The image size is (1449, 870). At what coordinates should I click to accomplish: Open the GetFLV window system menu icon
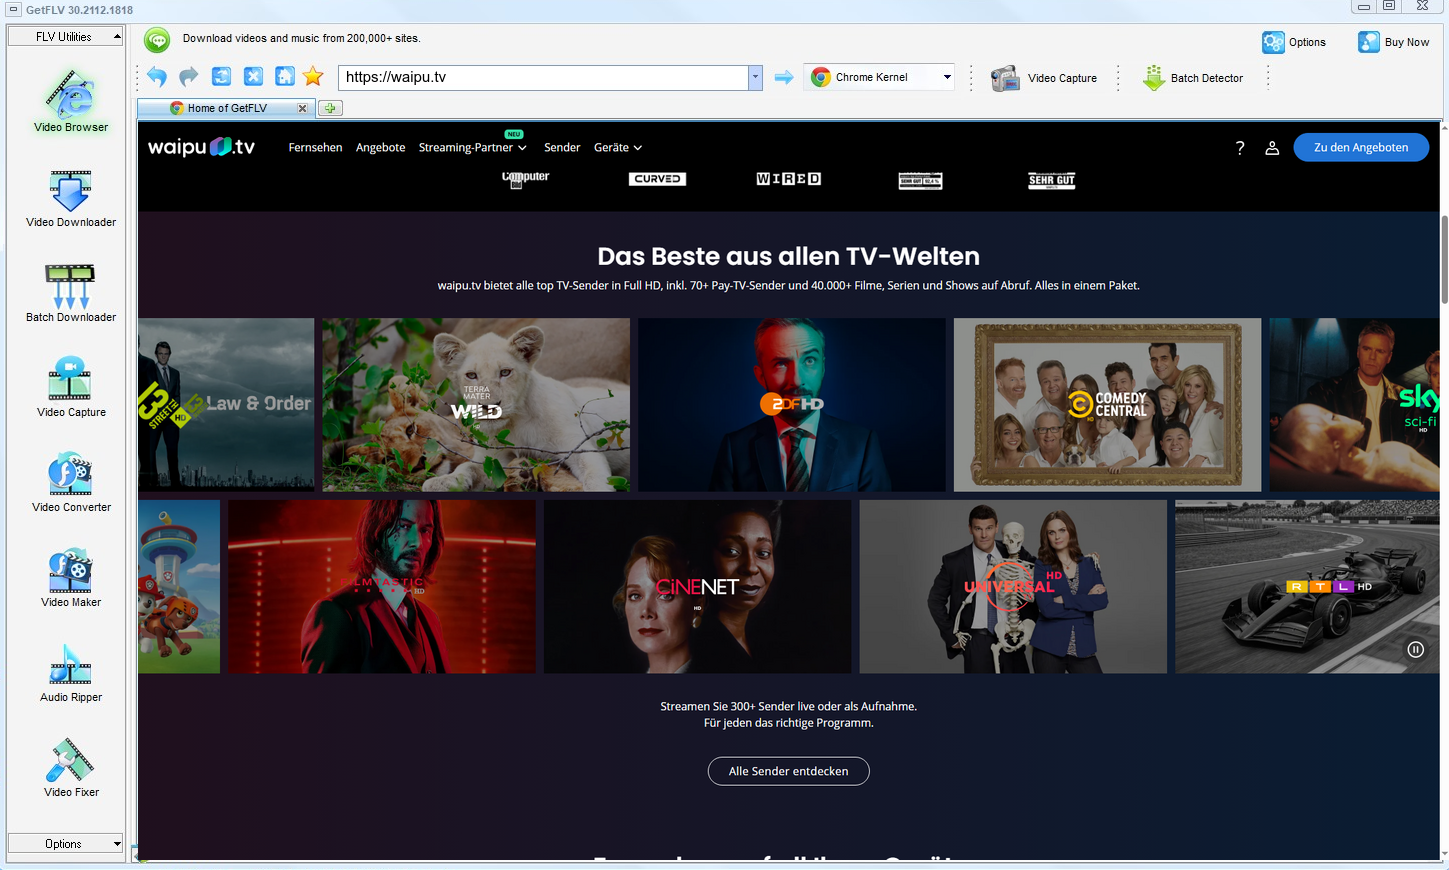(x=13, y=10)
